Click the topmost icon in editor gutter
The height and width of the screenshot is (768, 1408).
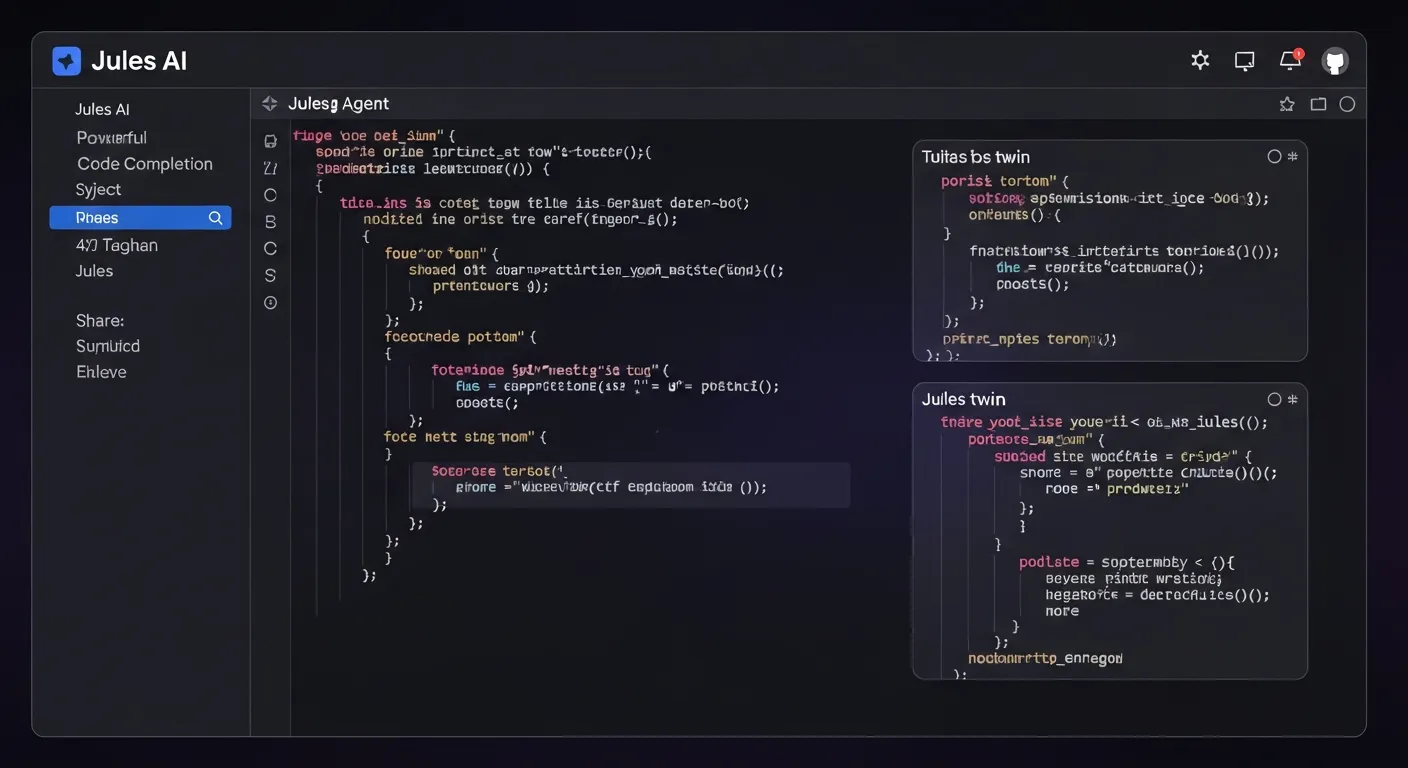[x=270, y=141]
